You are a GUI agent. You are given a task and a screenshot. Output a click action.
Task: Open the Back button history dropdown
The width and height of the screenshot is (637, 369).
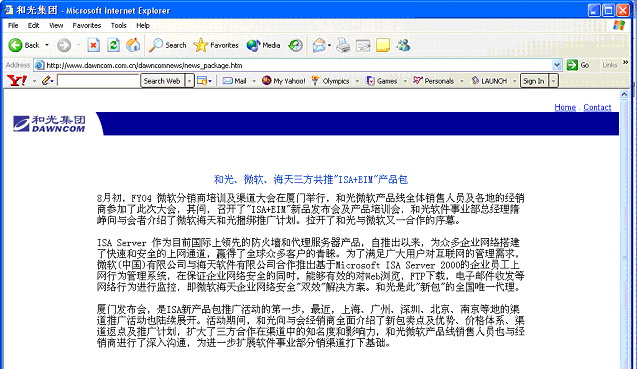(47, 45)
